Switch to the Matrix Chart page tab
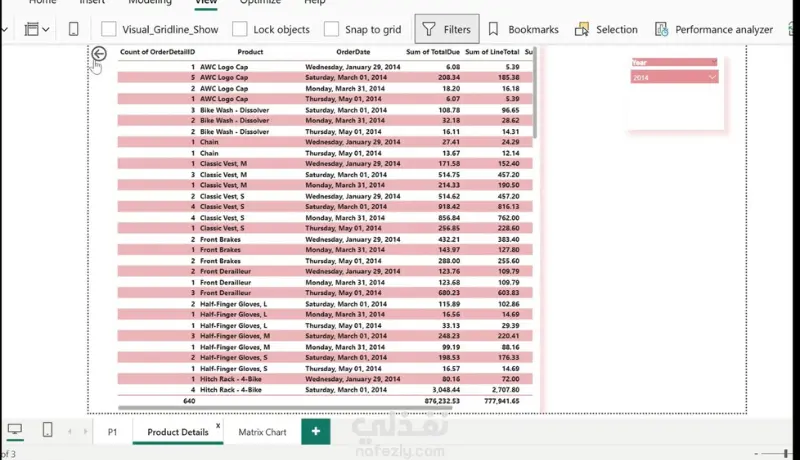 [262, 432]
